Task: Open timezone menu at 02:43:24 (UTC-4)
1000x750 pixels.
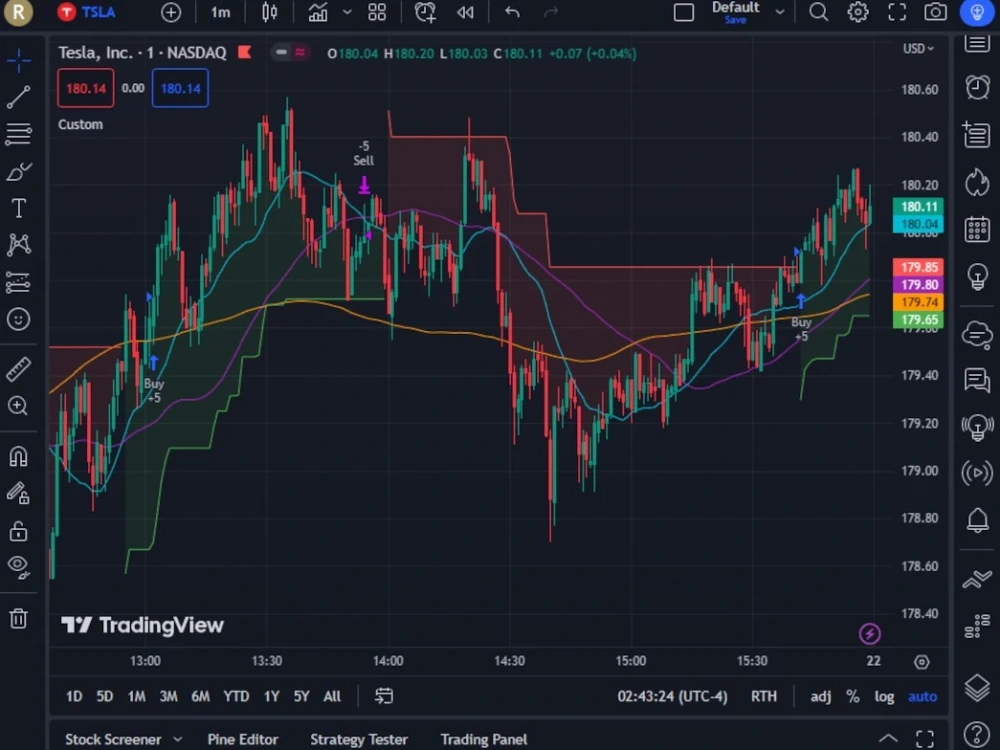Action: coord(672,696)
